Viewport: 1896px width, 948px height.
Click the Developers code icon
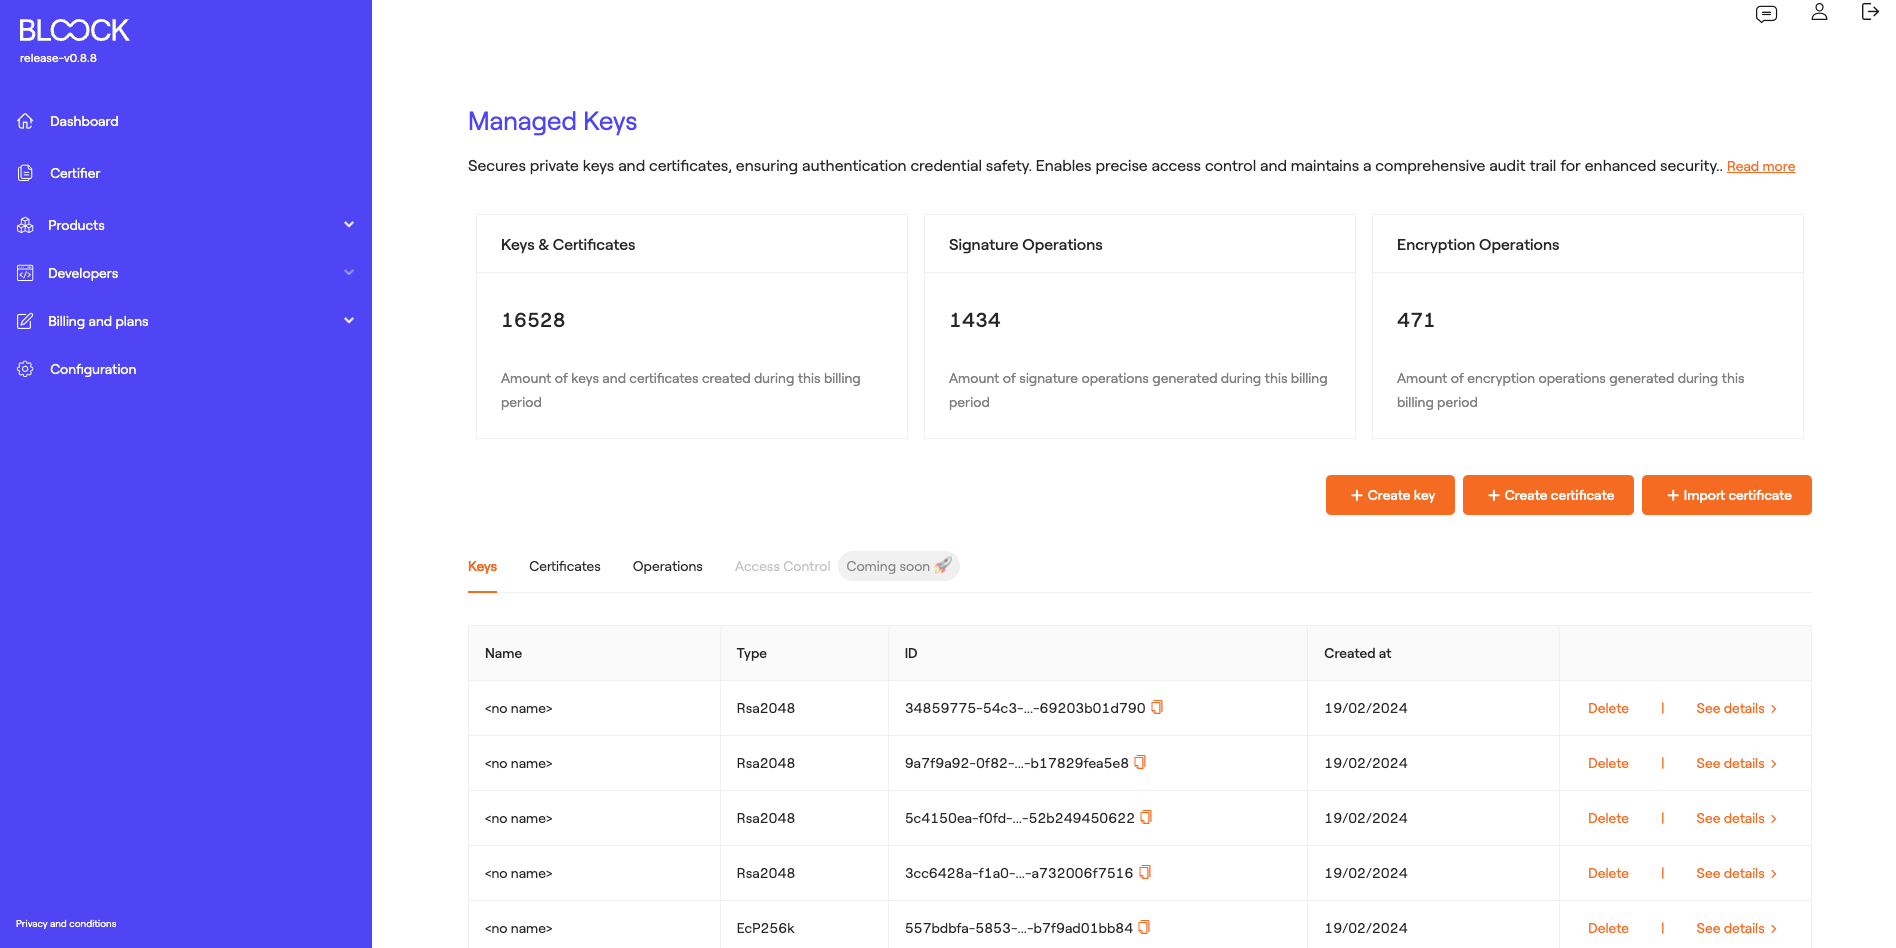coord(26,273)
